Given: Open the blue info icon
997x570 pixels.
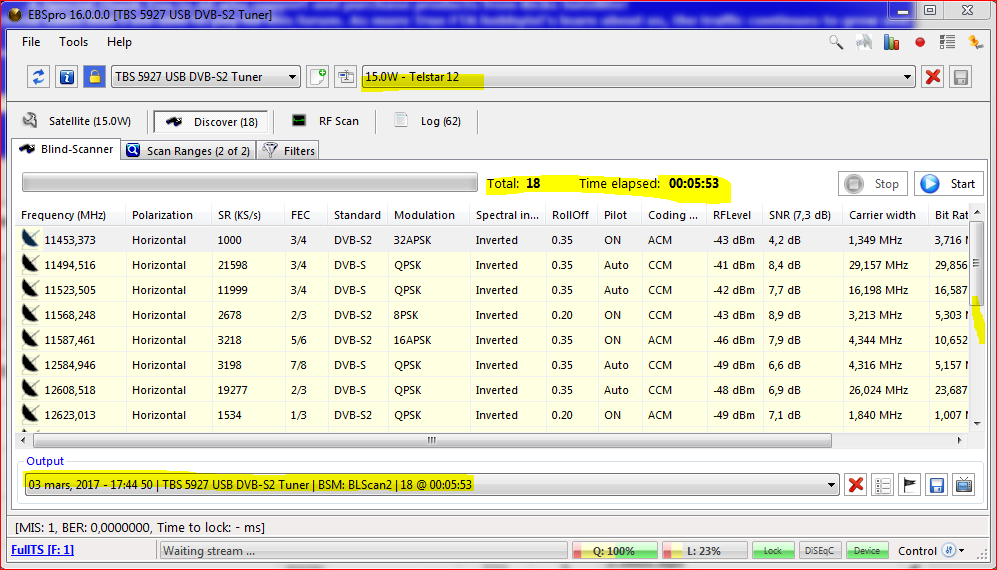Looking at the screenshot, I should (x=67, y=77).
